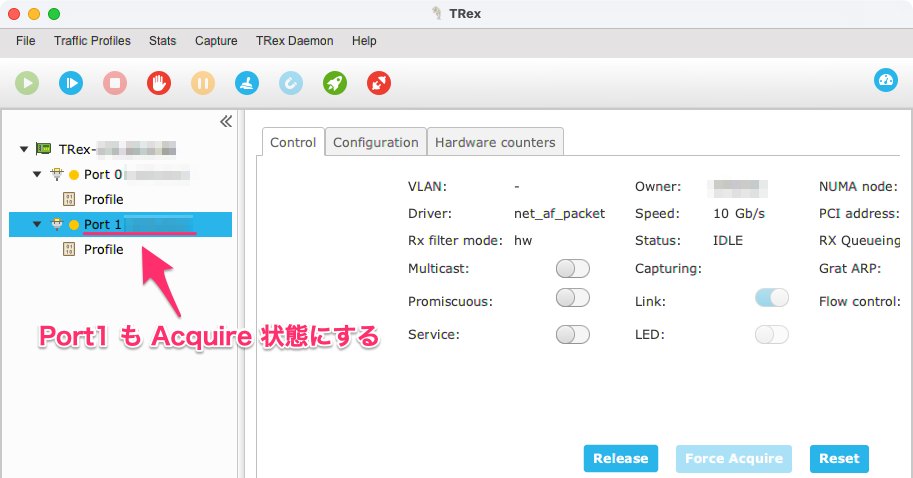This screenshot has width=913, height=478.
Task: Toggle the Promiscuous switch
Action: pos(573,298)
